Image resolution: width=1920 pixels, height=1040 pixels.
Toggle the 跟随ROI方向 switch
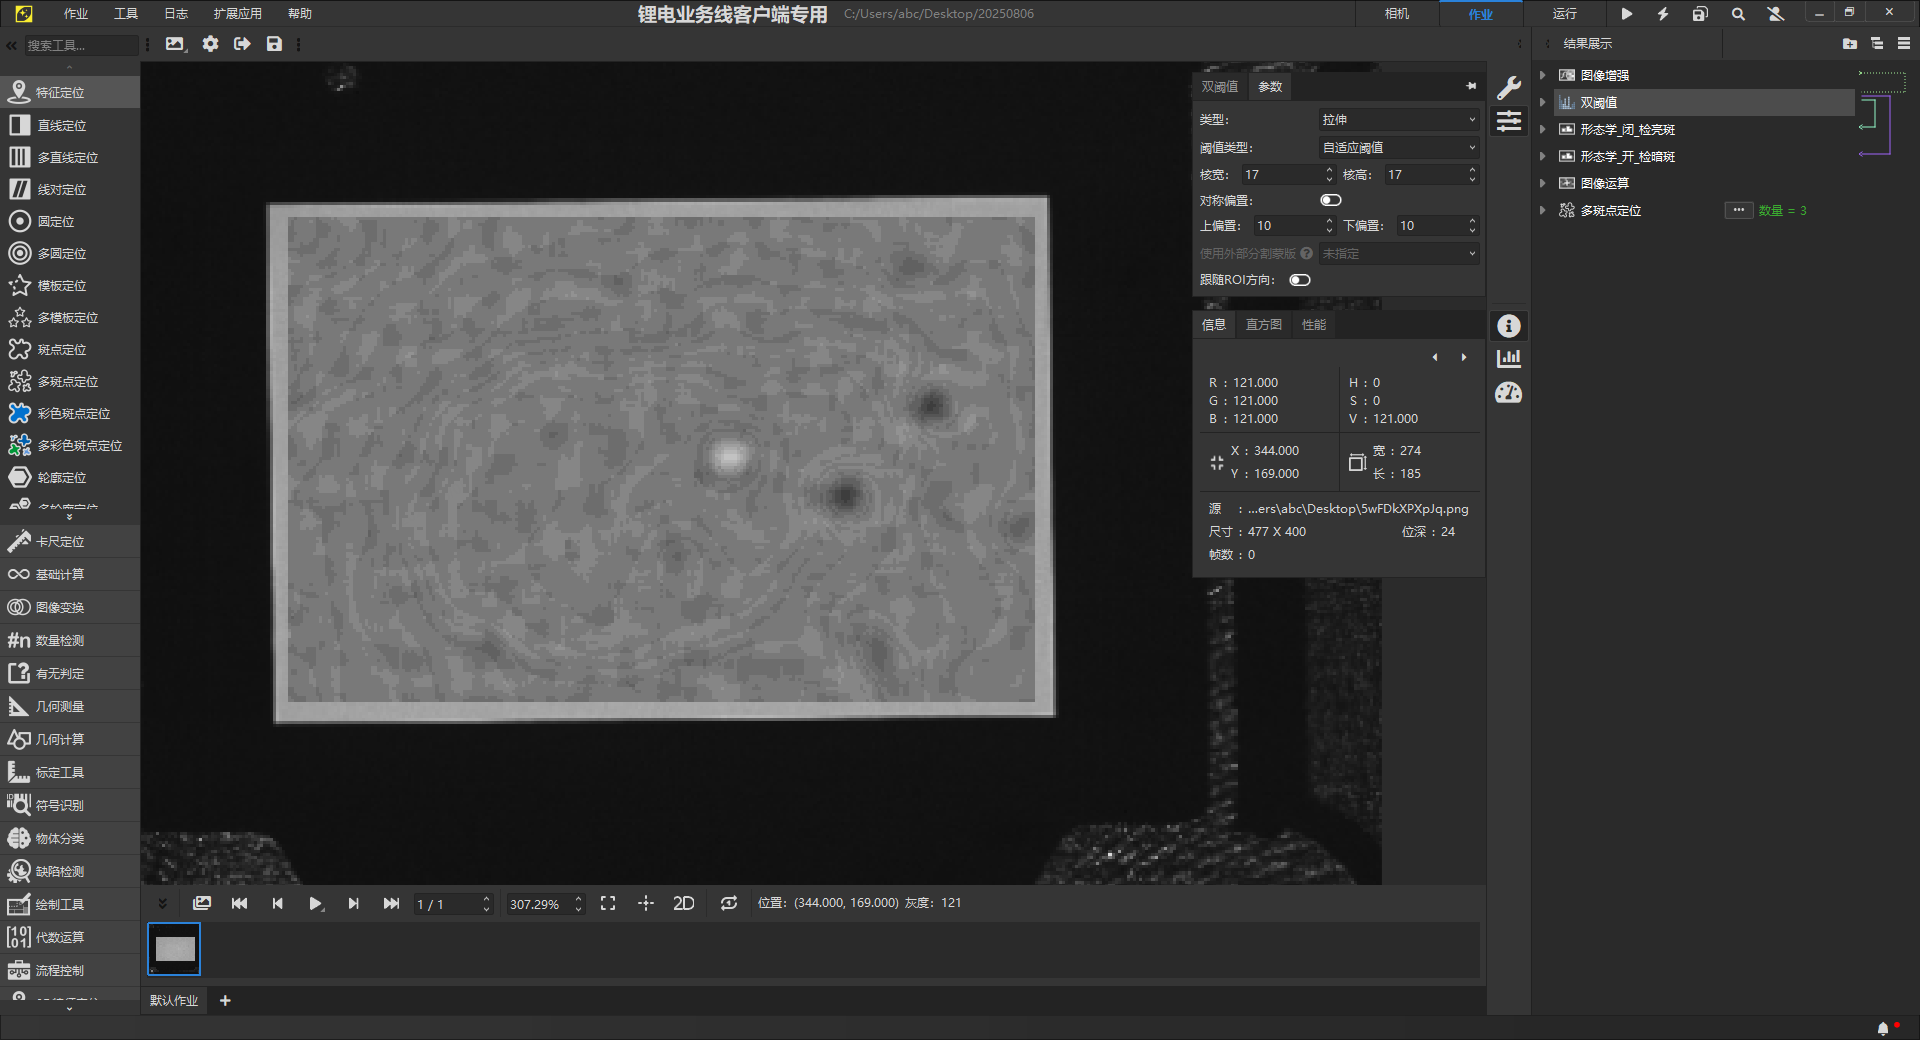[x=1299, y=280]
